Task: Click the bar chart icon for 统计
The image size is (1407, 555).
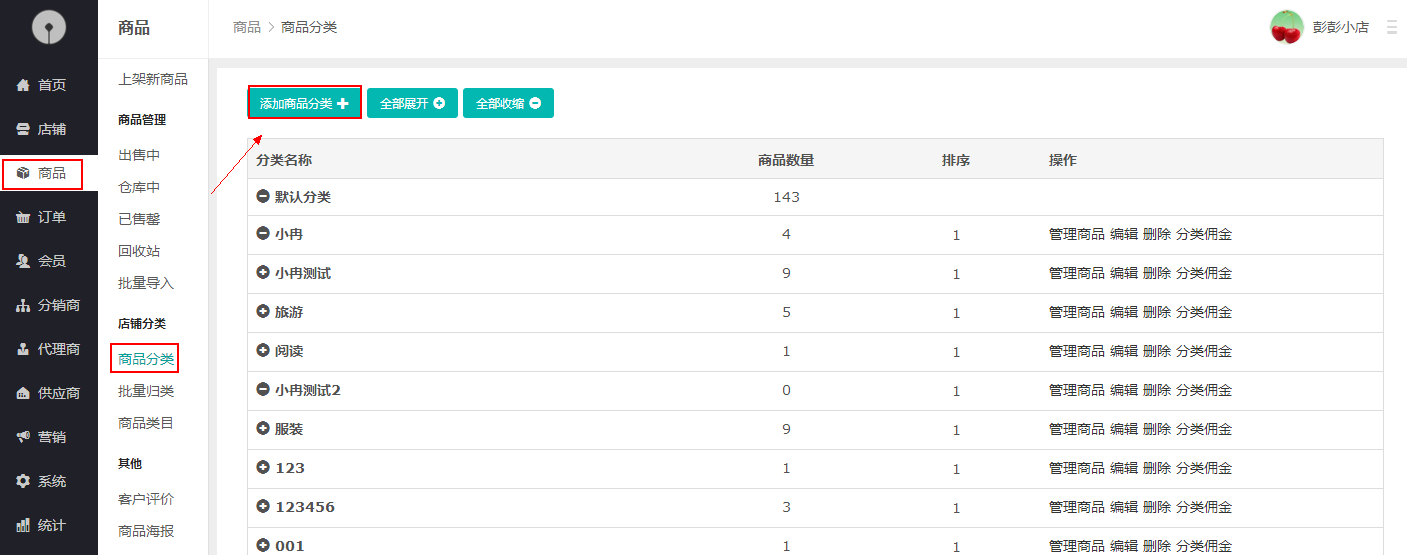Action: (23, 526)
